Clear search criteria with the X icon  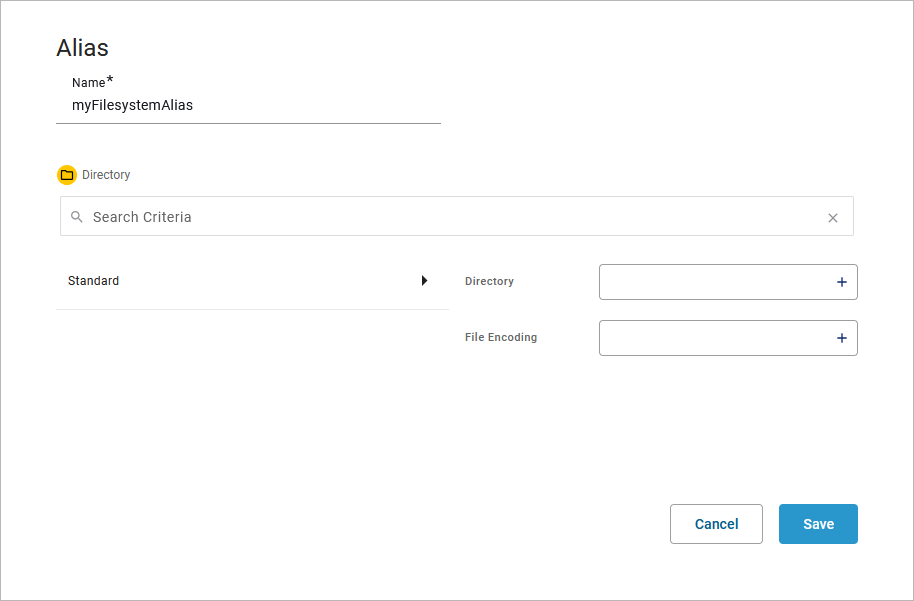point(833,218)
